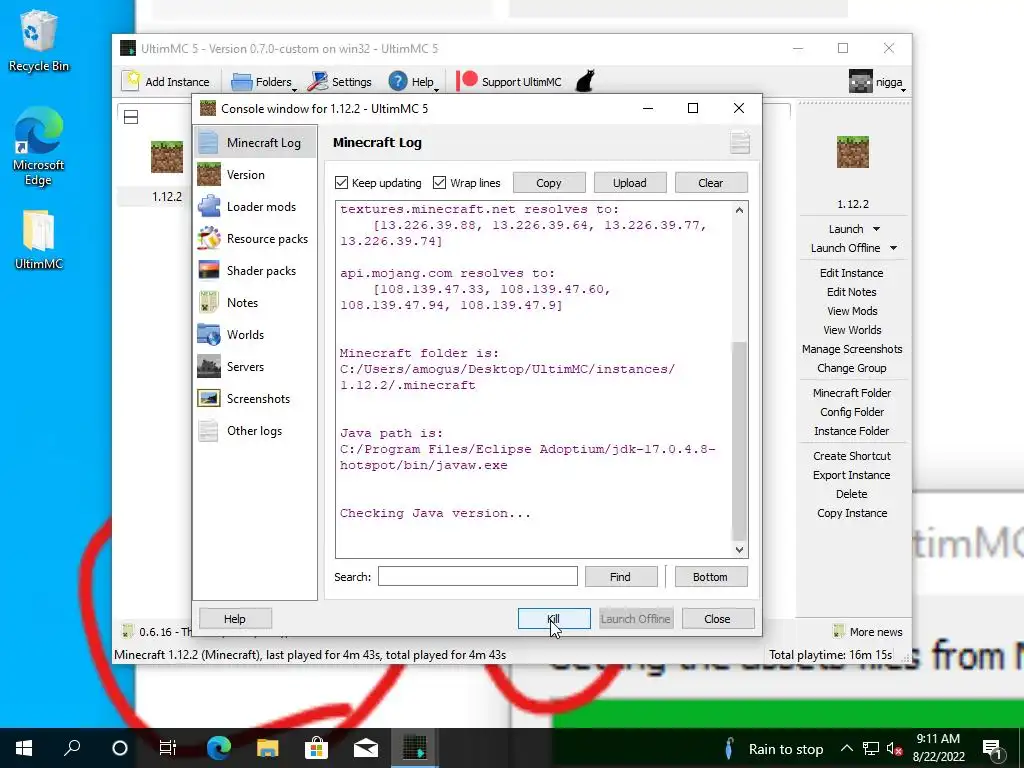Image resolution: width=1024 pixels, height=768 pixels.
Task: Click the Find button
Action: coord(620,577)
